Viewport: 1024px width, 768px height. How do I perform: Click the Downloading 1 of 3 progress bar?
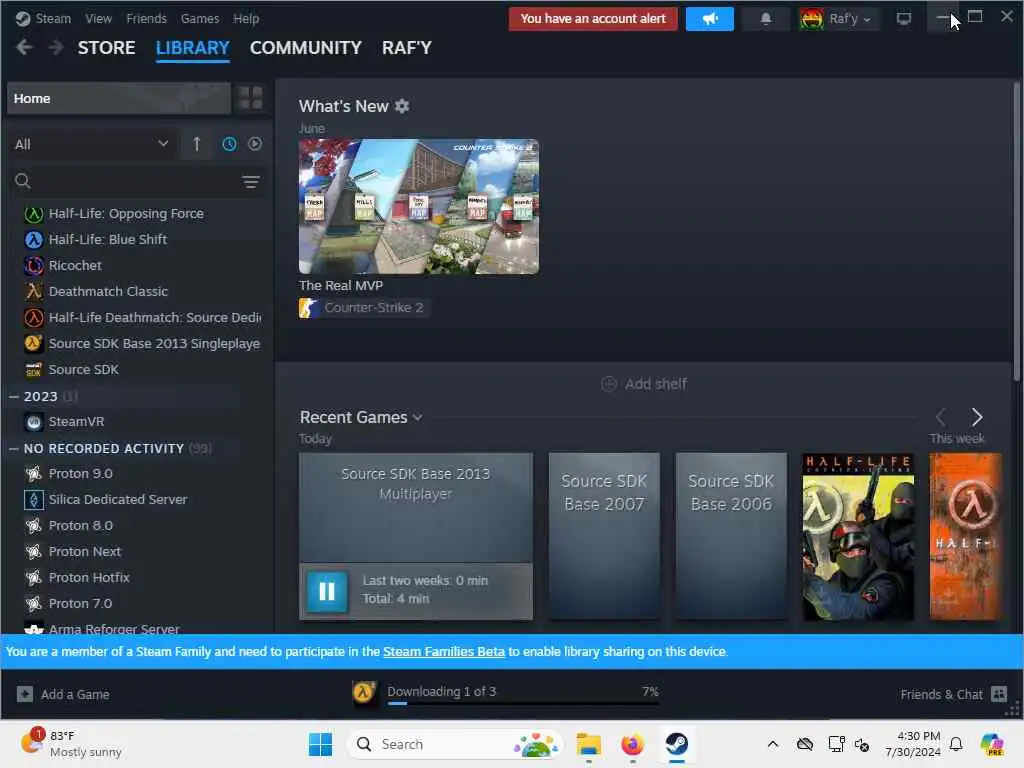coord(523,703)
